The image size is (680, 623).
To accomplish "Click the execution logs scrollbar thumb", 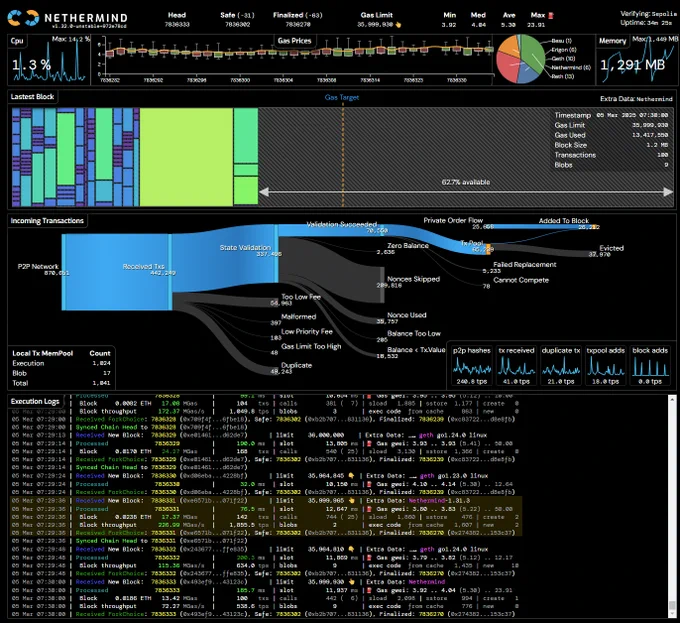I will [672, 605].
